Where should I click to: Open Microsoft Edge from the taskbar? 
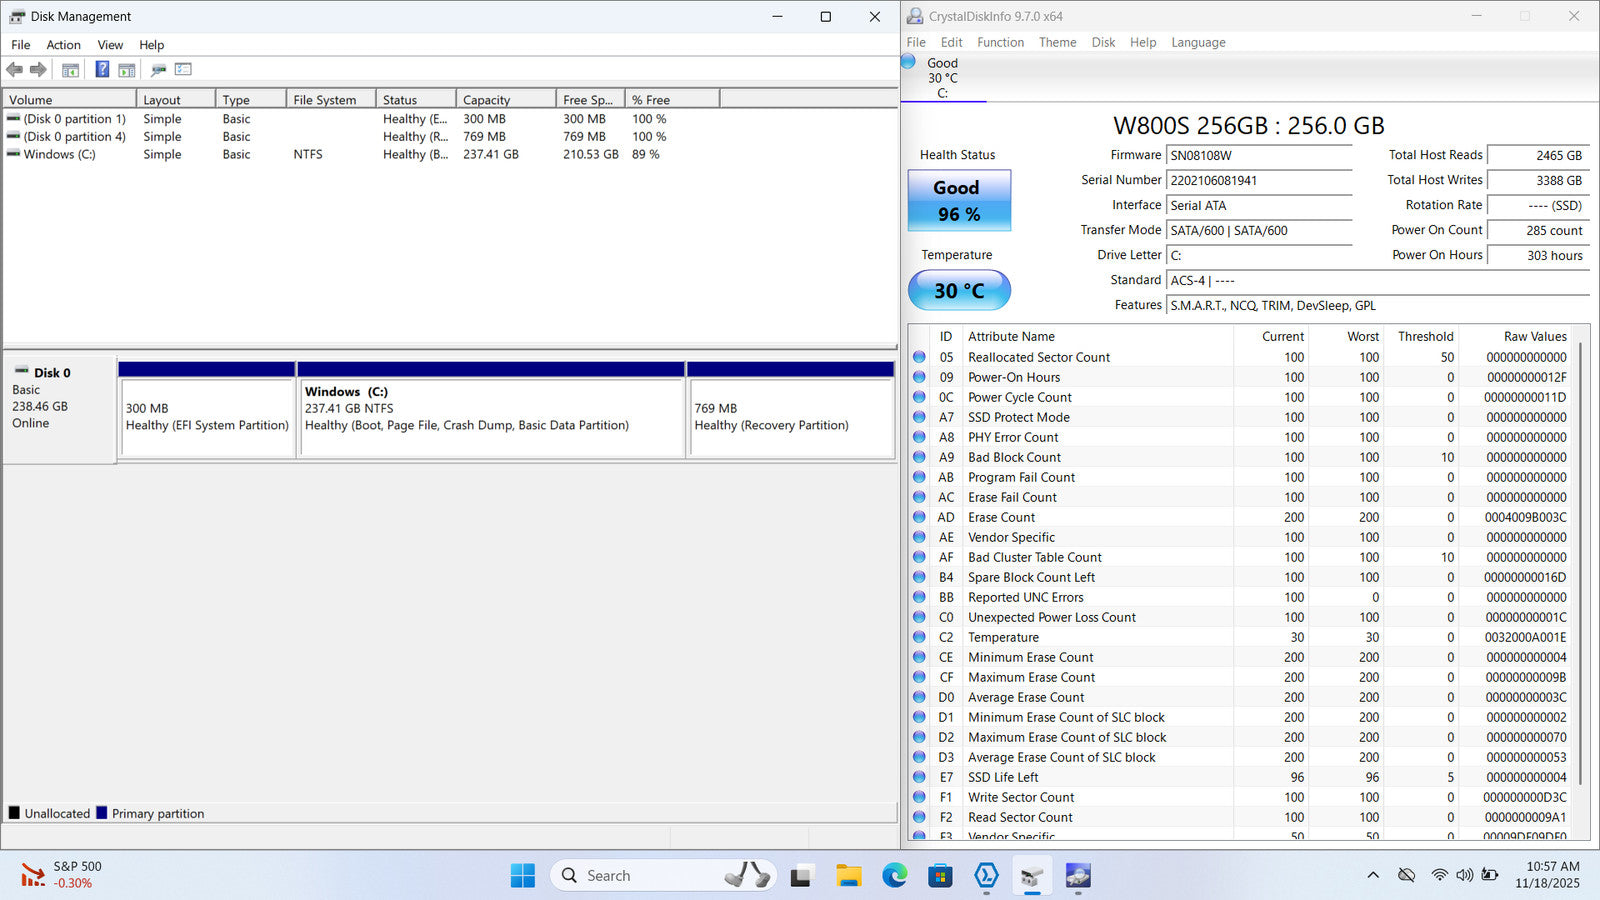click(894, 876)
